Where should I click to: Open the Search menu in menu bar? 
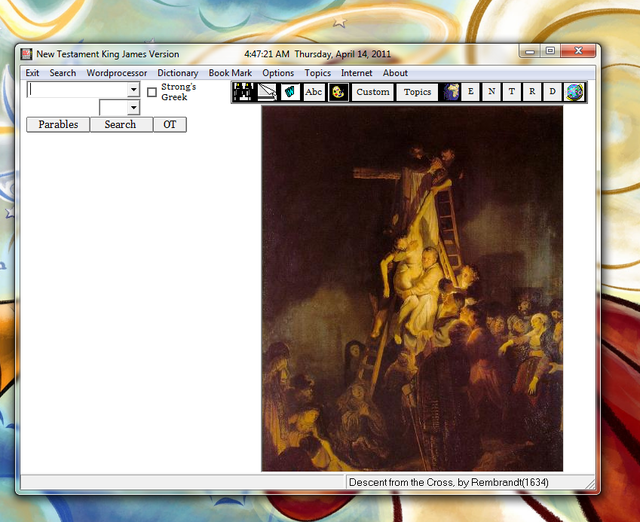(x=63, y=73)
